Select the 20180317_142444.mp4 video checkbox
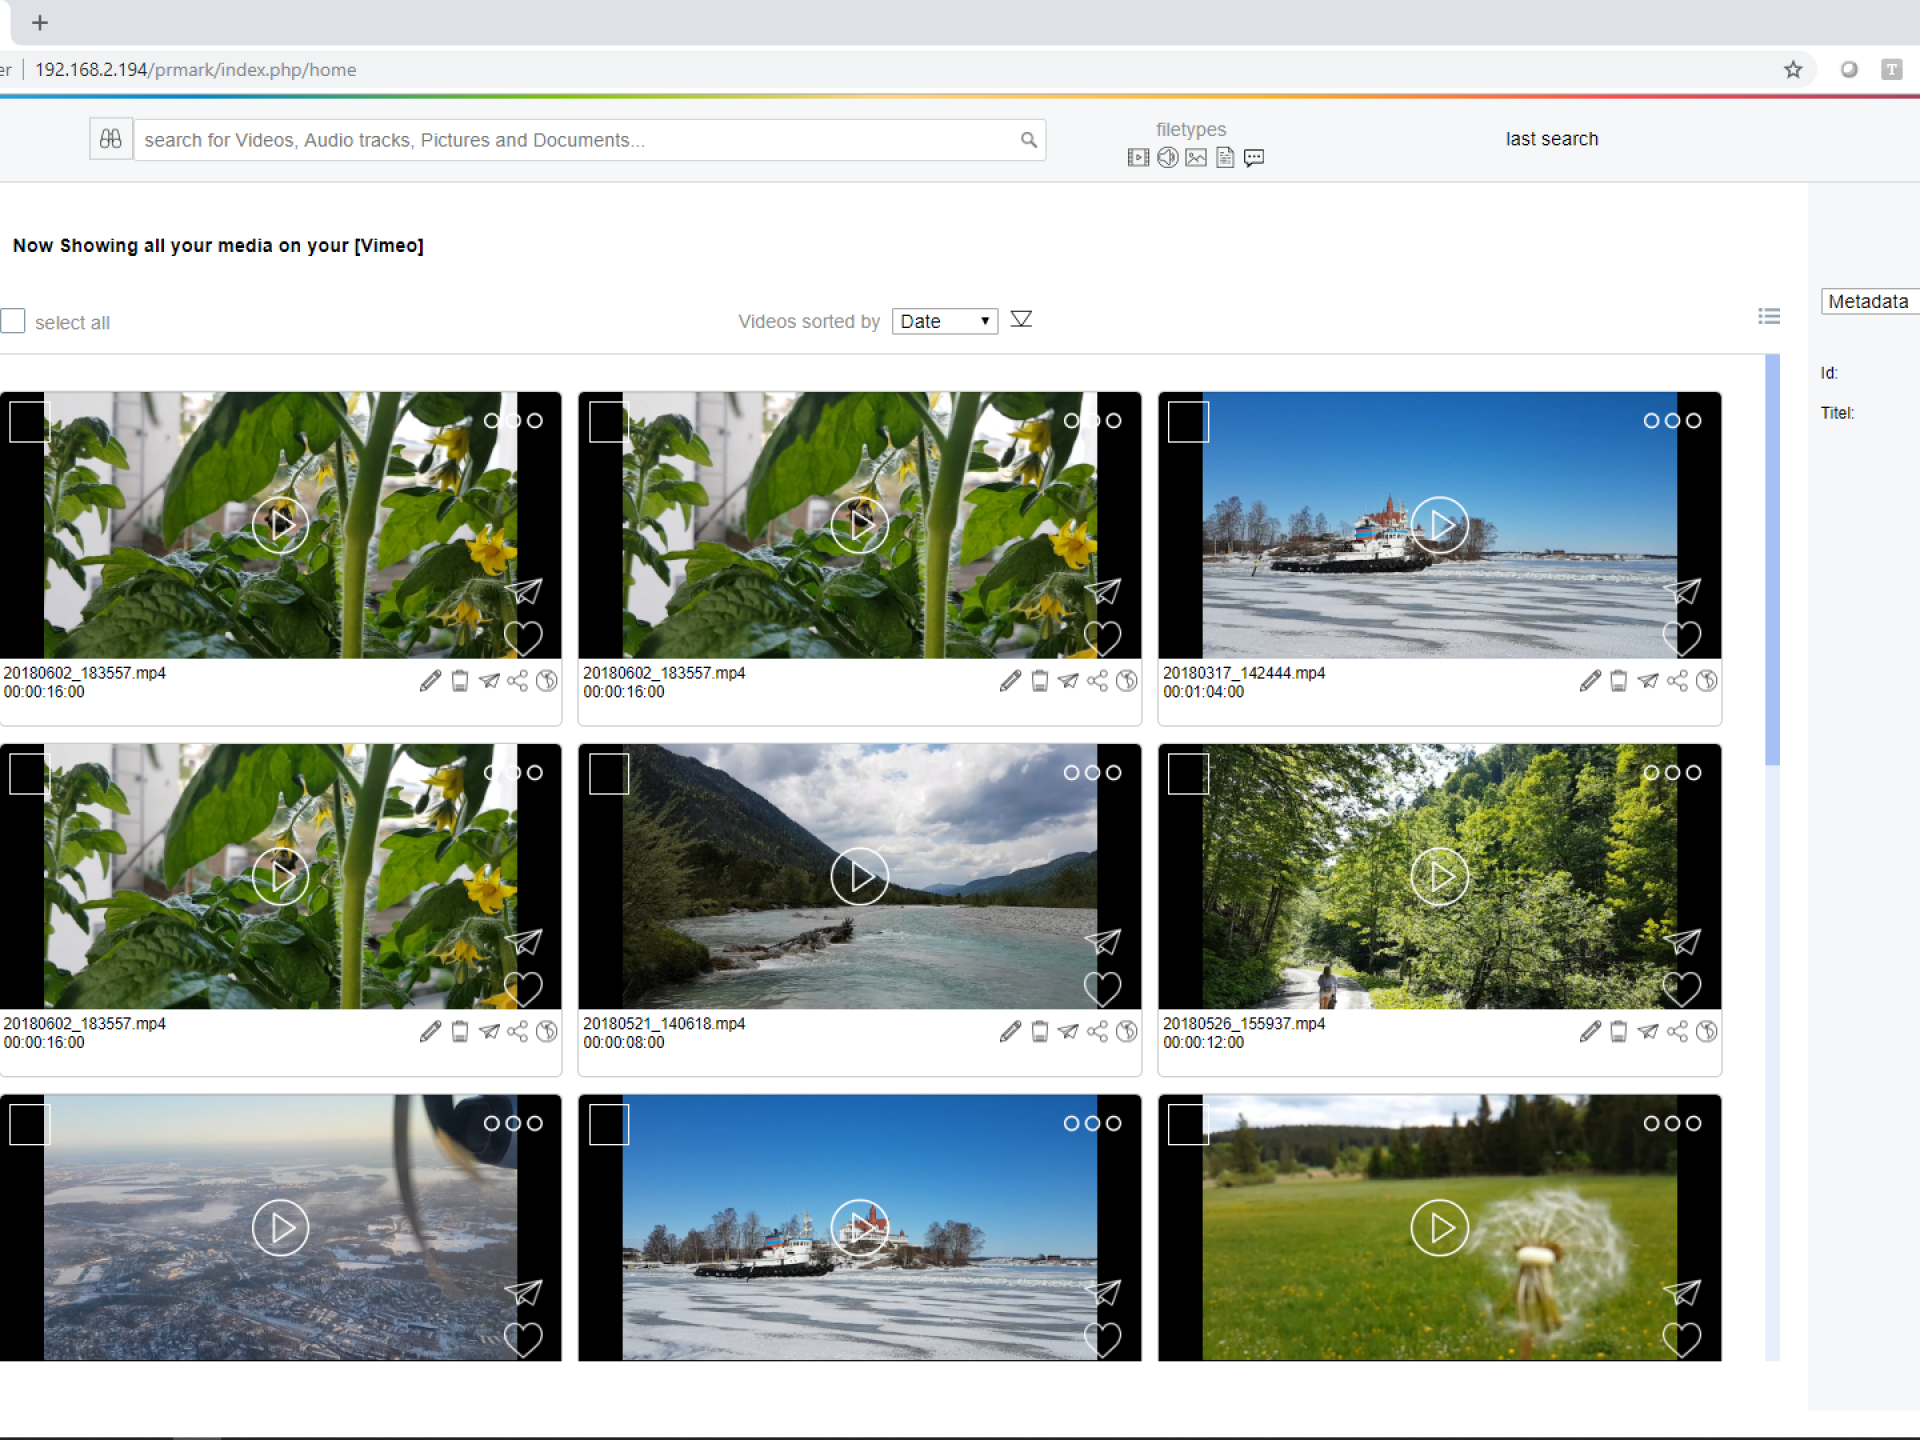This screenshot has height=1440, width=1920. point(1188,422)
